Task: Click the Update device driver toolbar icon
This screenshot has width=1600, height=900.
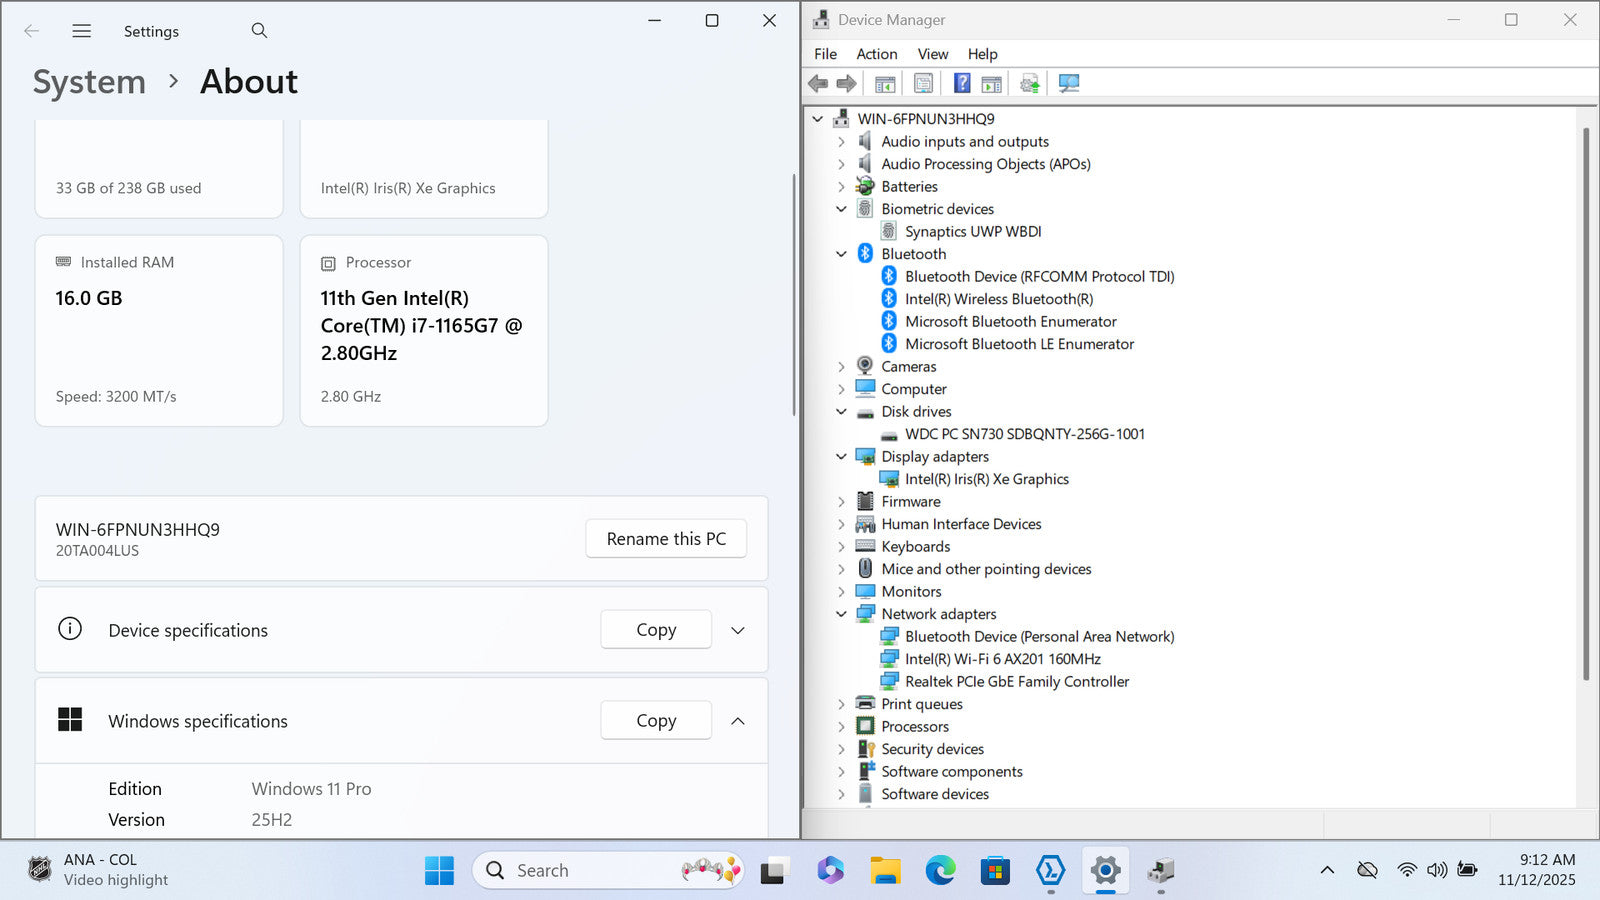Action: click(x=1029, y=83)
